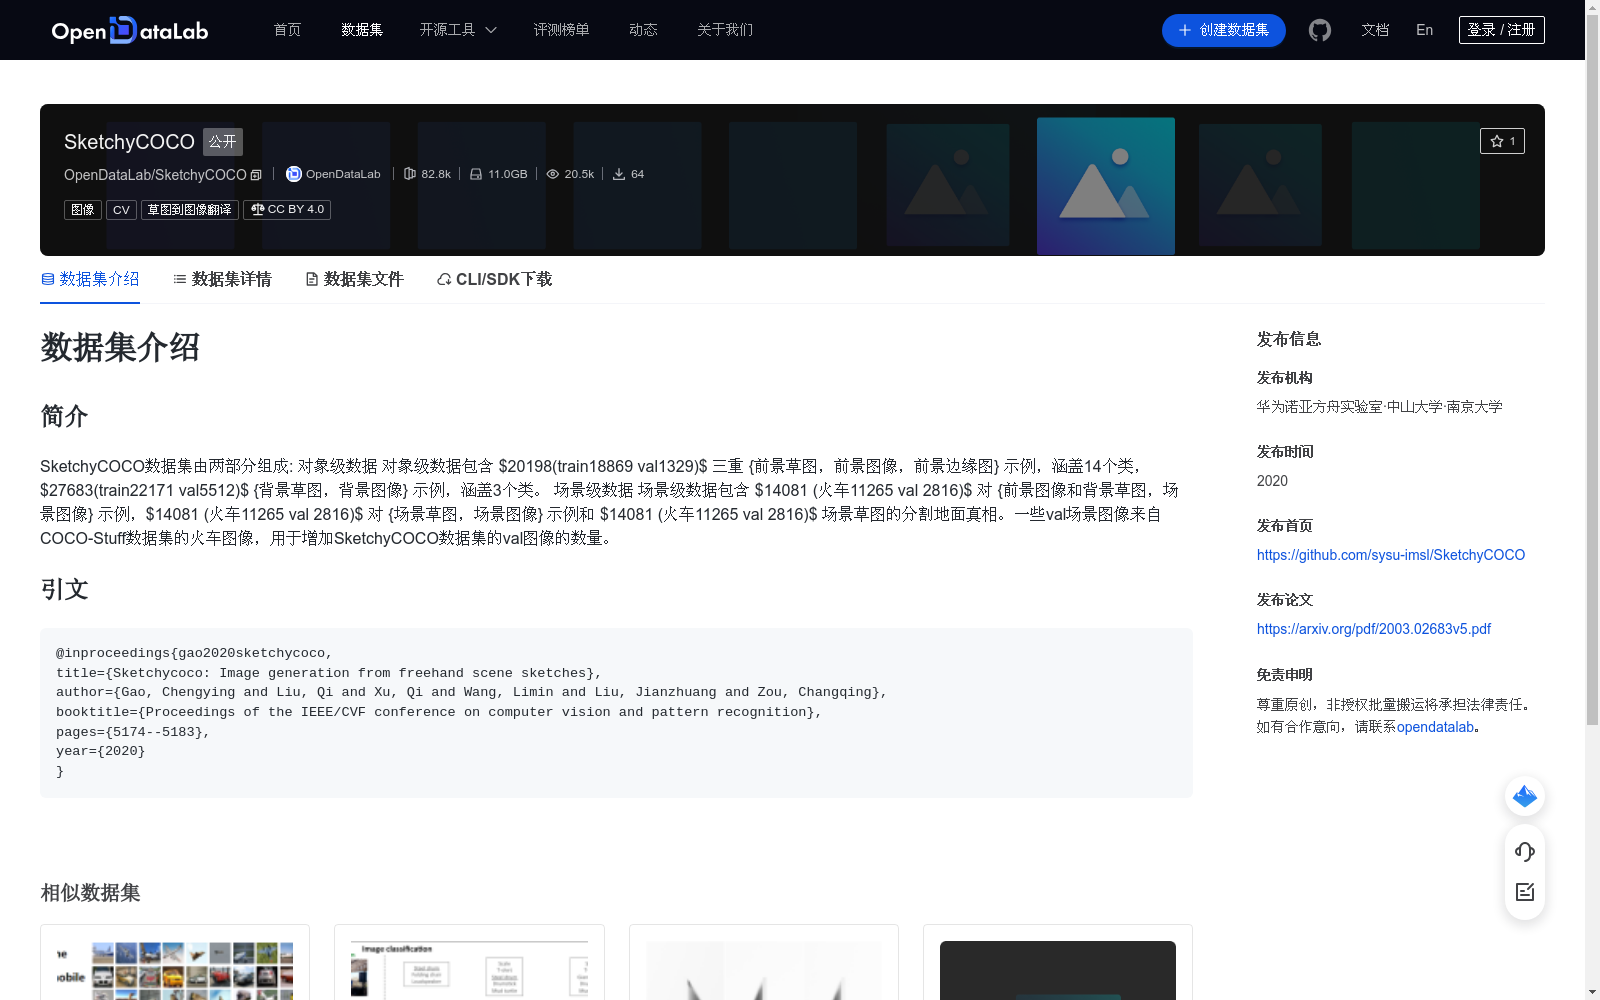Click the 64 downloads icon
1600x1000 pixels.
pyautogui.click(x=619, y=174)
